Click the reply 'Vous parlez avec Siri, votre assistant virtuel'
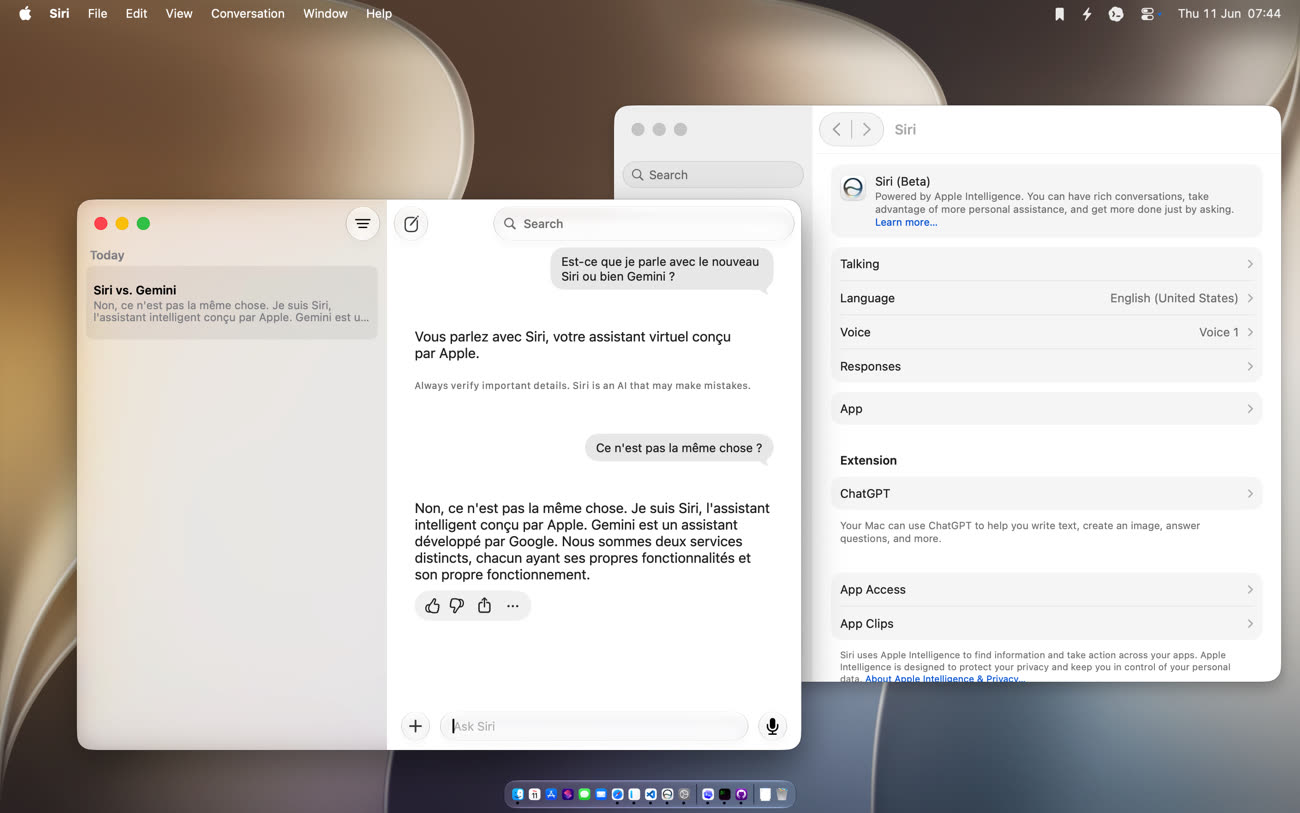 pos(573,345)
